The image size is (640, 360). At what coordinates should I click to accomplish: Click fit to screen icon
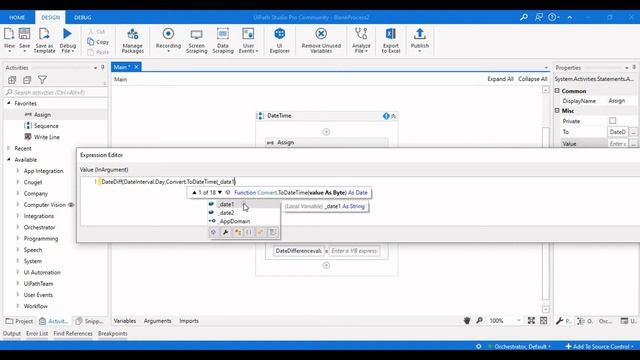click(531, 321)
